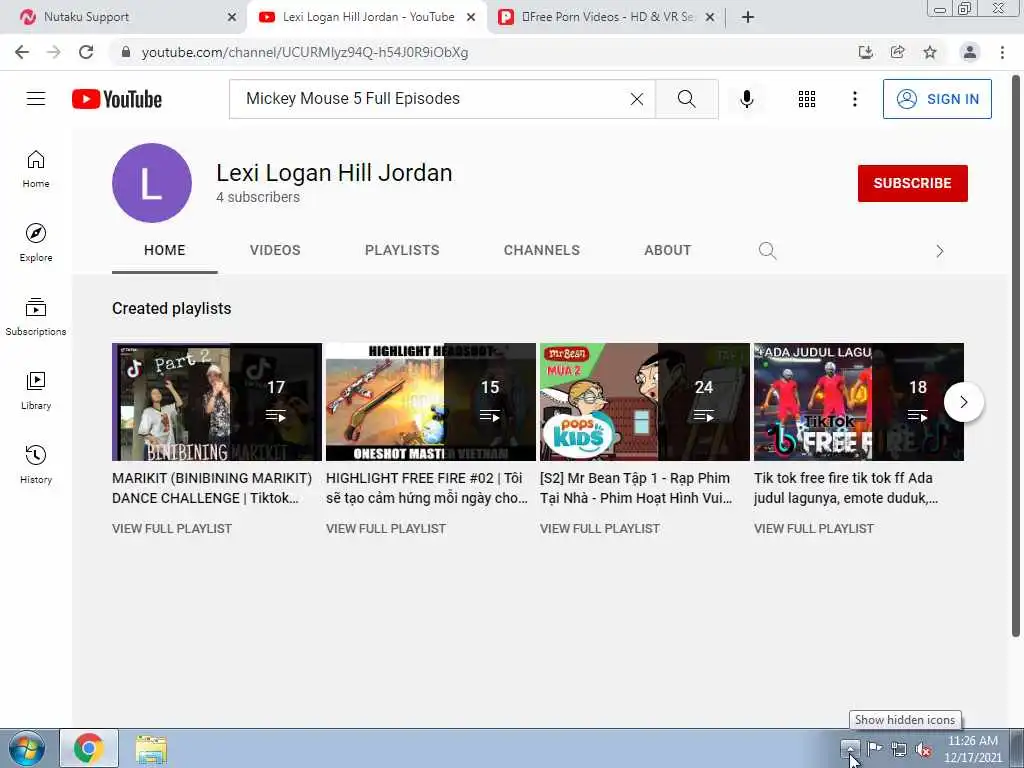Select the CHANNELS channel tab
1024x768 pixels.
tap(541, 250)
